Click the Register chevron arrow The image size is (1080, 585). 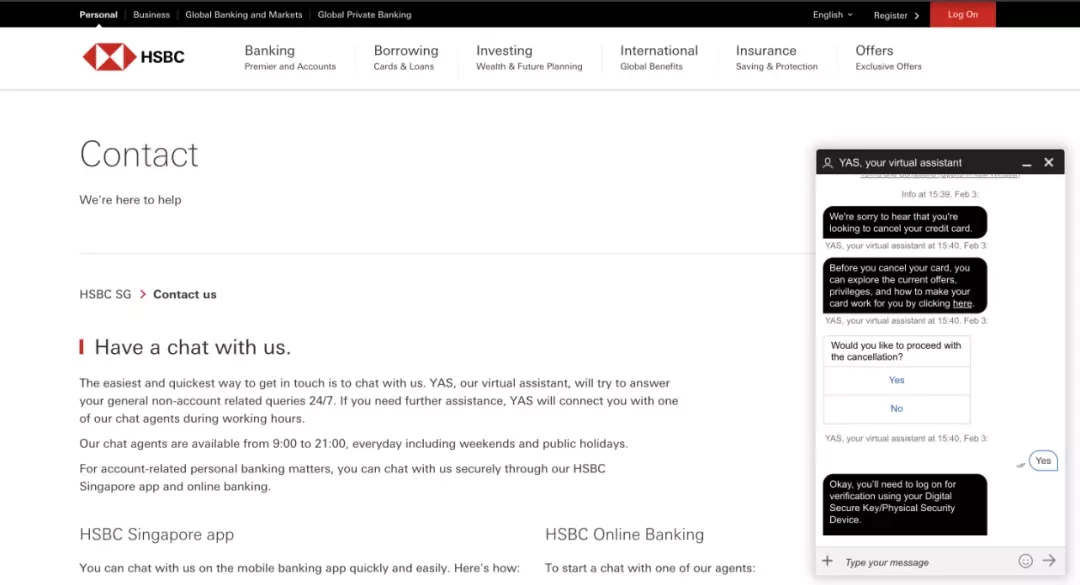click(x=917, y=15)
